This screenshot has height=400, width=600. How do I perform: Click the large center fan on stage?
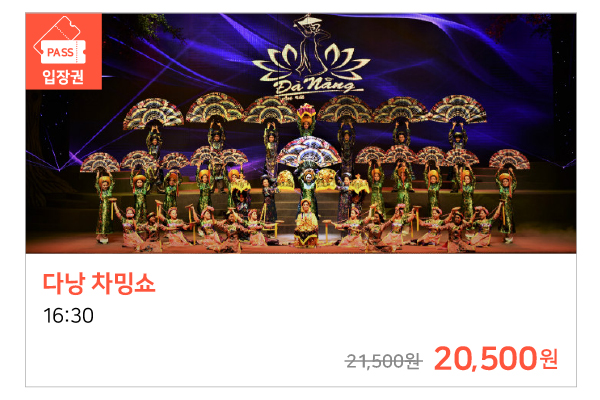[x=309, y=151]
